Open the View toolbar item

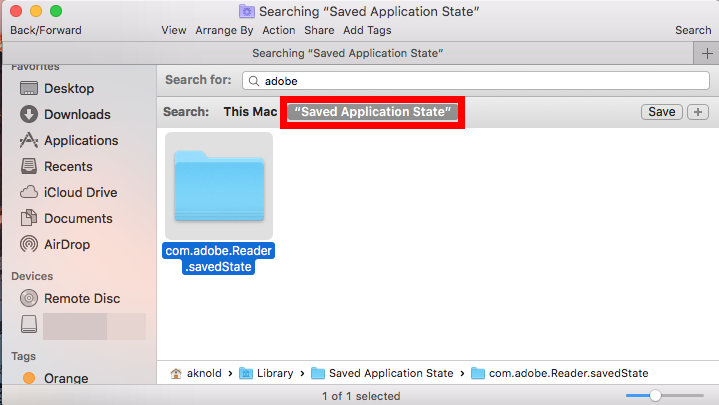(x=174, y=30)
